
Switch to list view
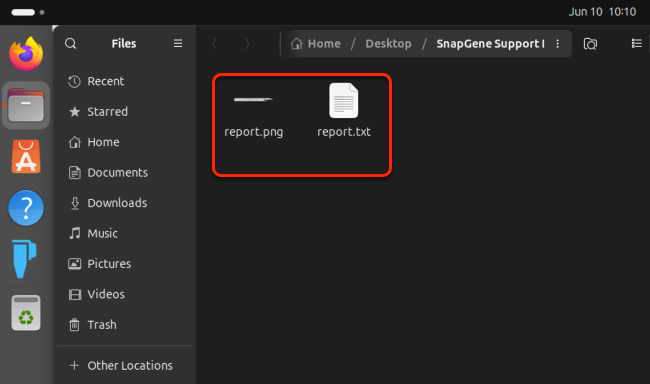pyautogui.click(x=637, y=44)
